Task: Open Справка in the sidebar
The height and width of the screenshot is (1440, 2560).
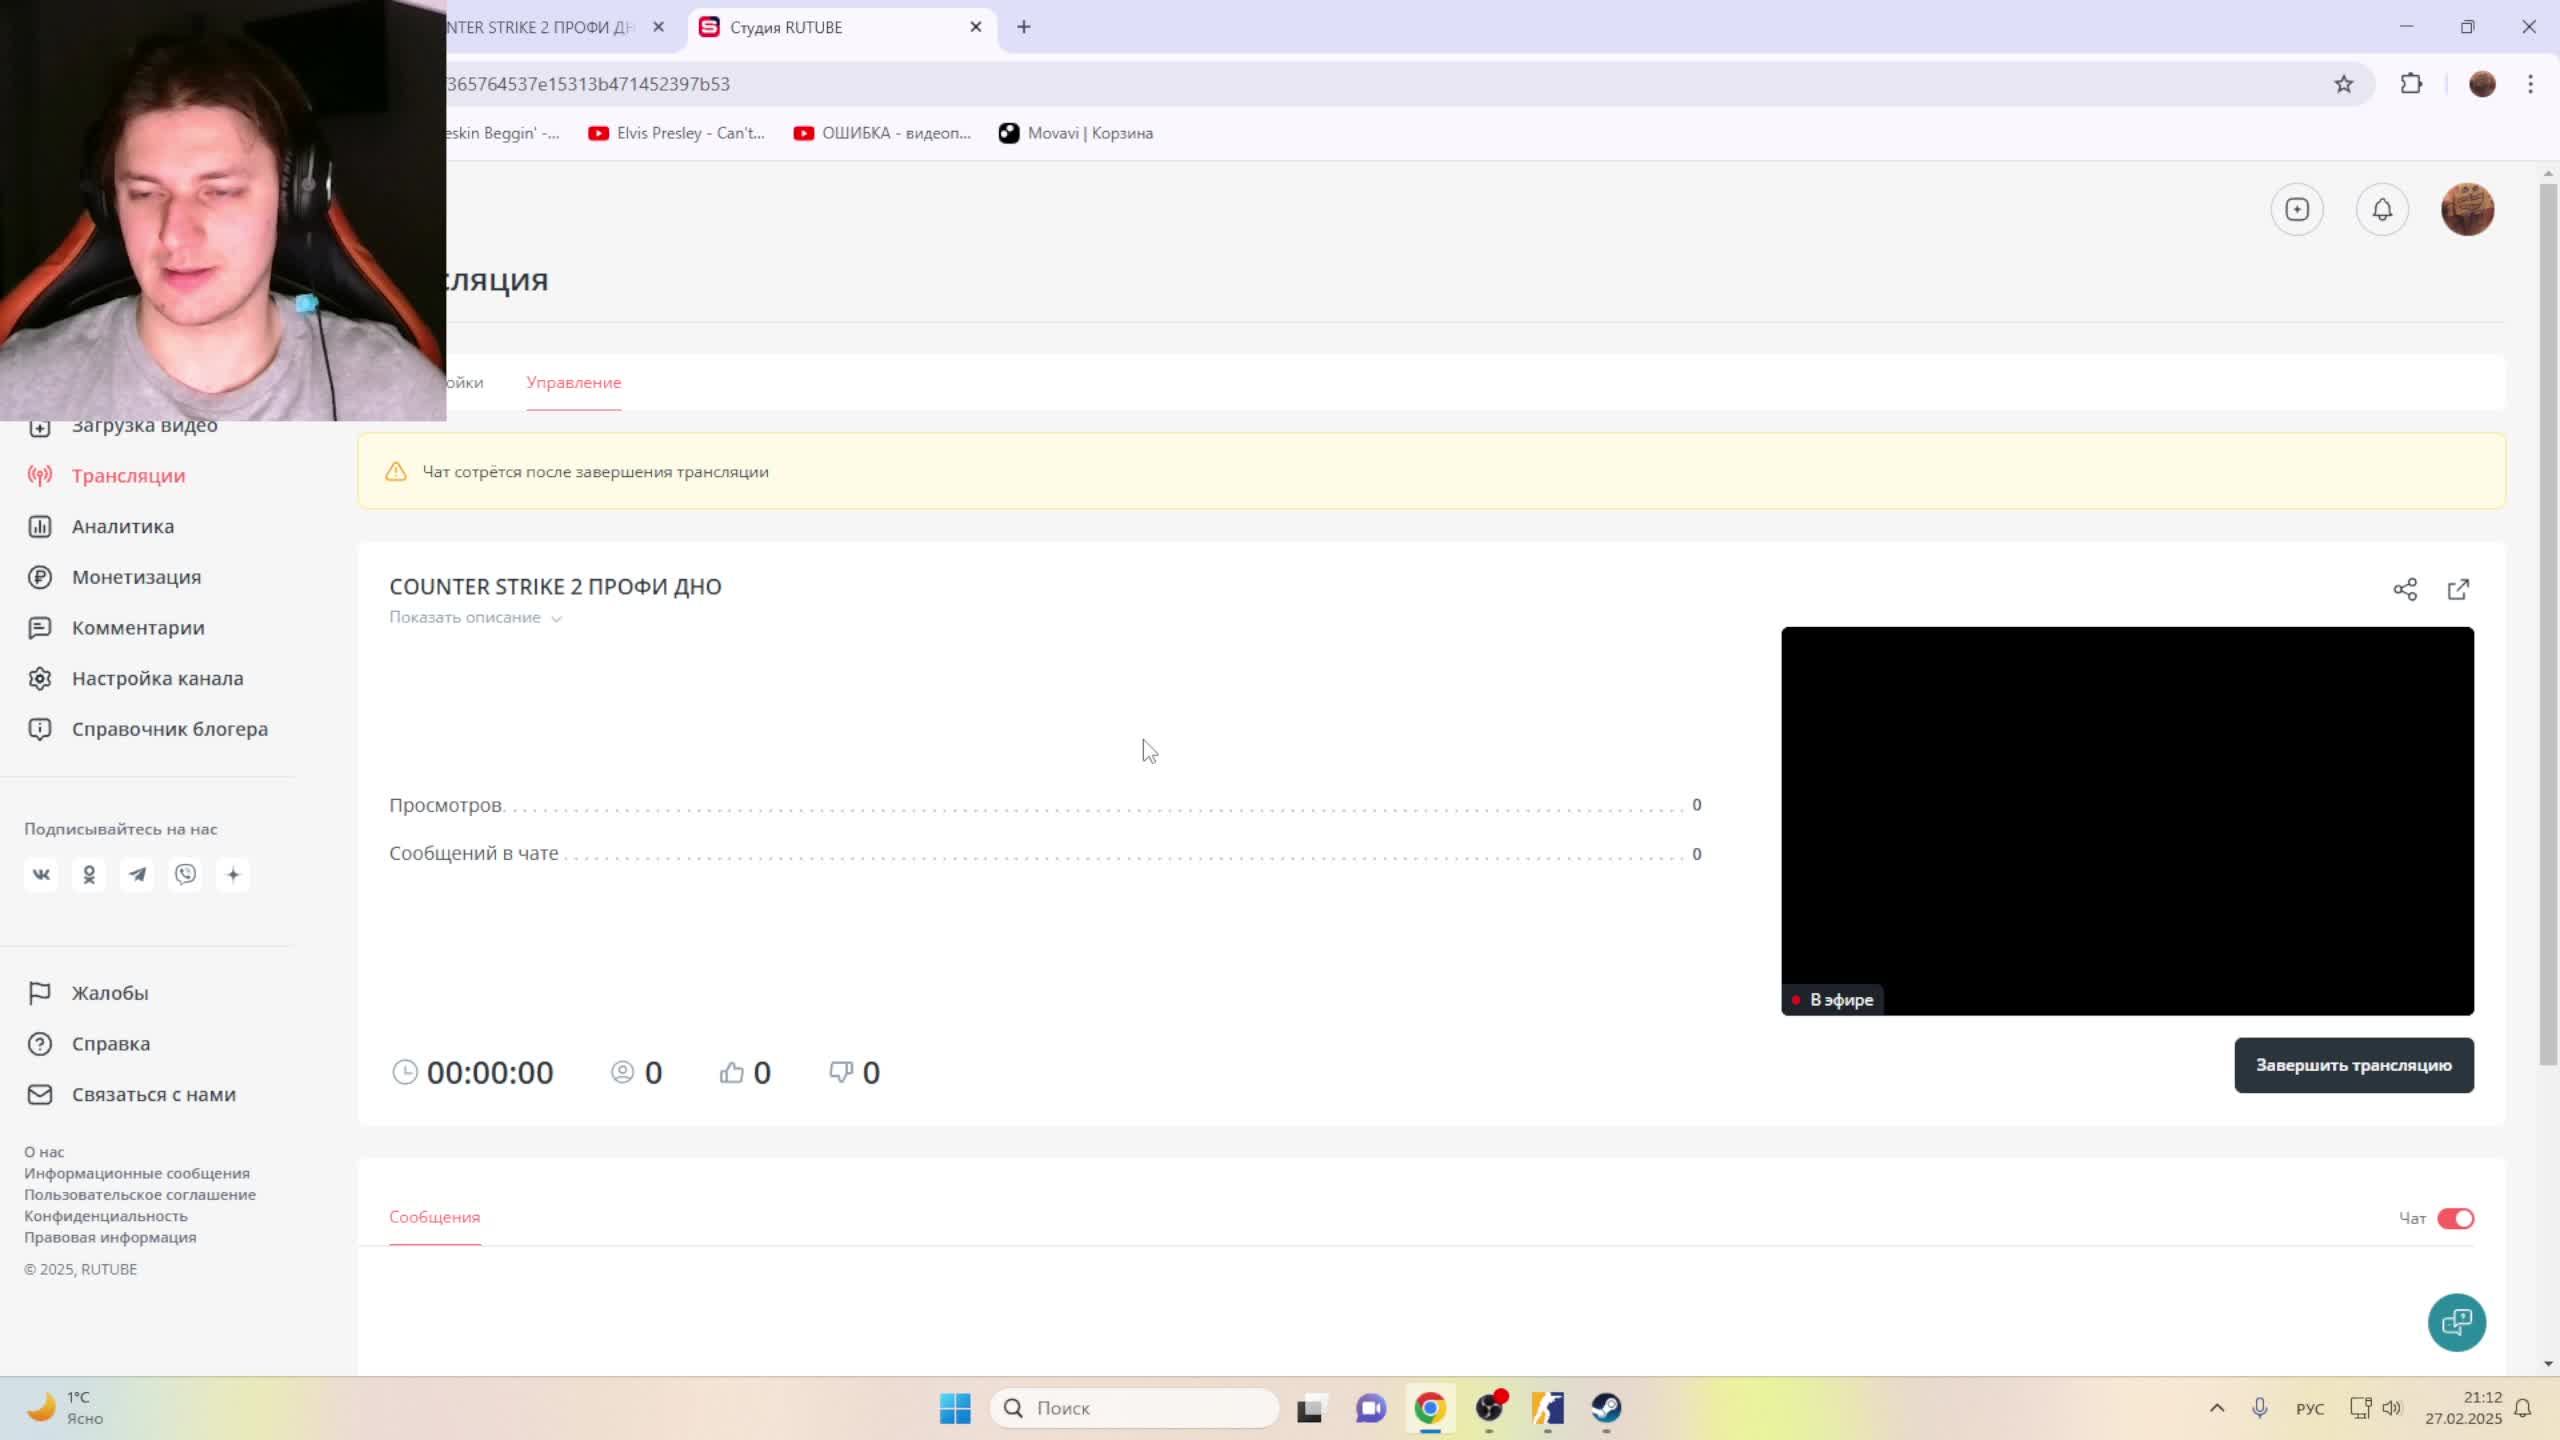Action: coord(110,1044)
